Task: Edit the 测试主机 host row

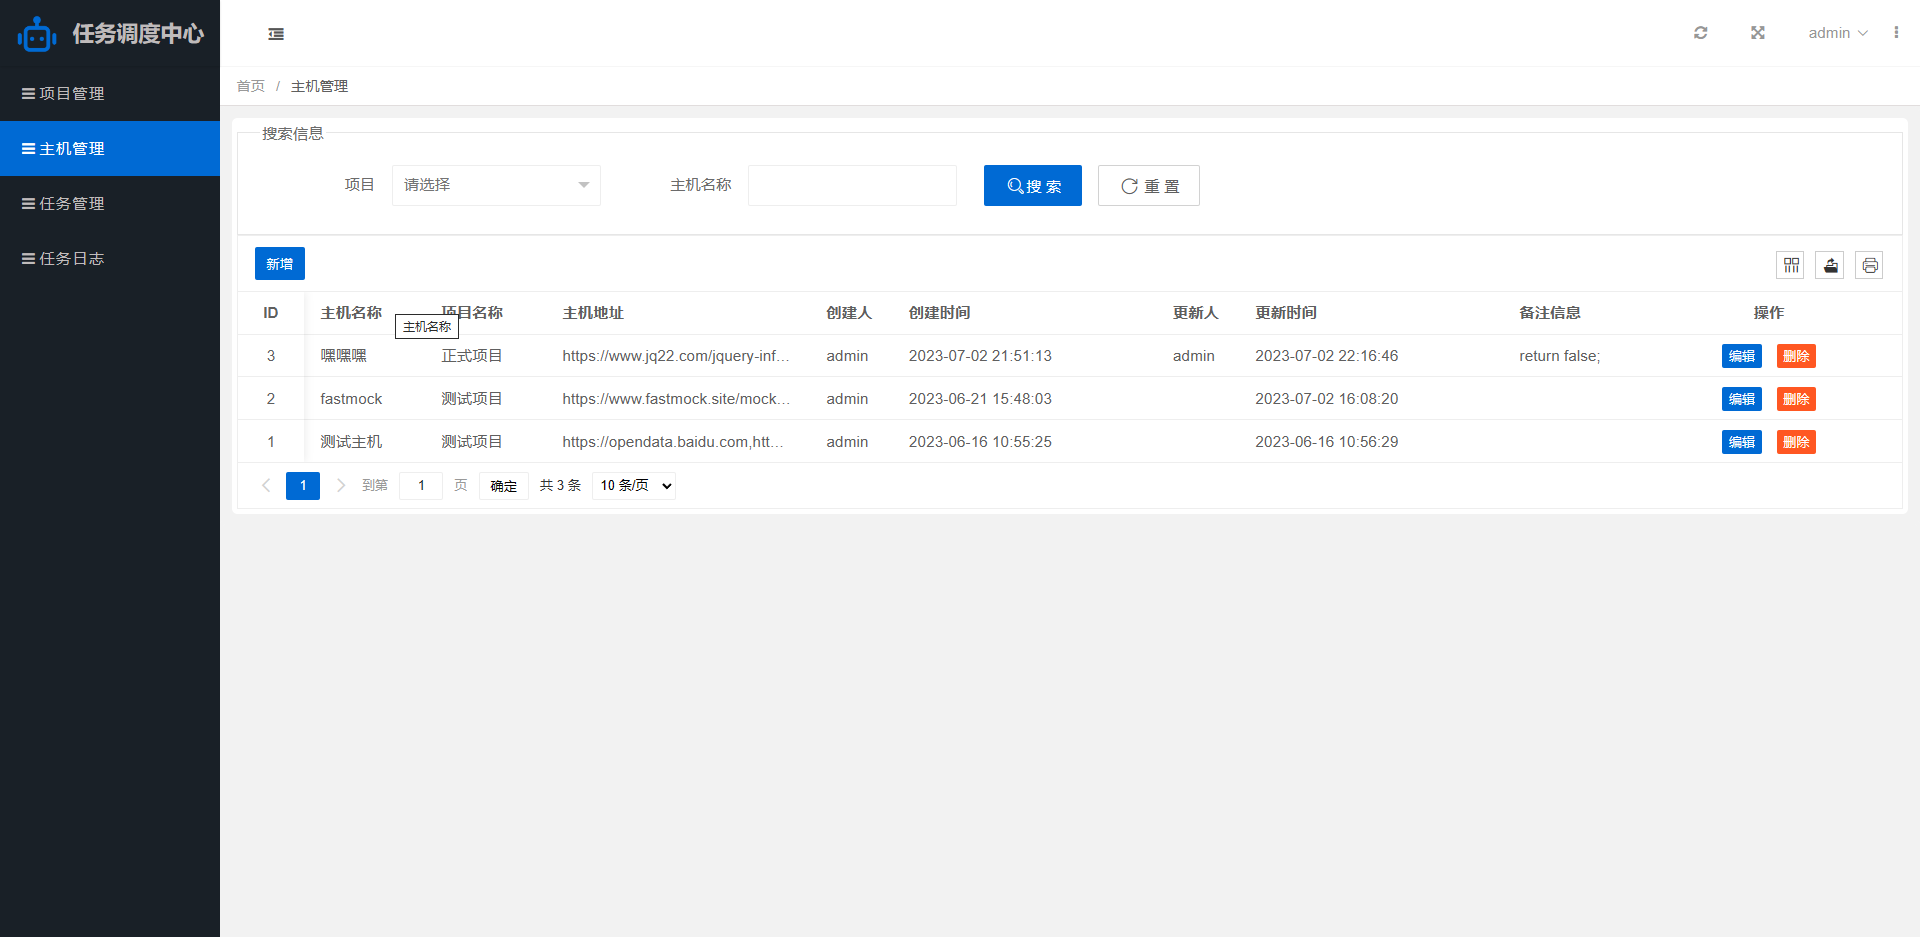Action: (x=1742, y=442)
